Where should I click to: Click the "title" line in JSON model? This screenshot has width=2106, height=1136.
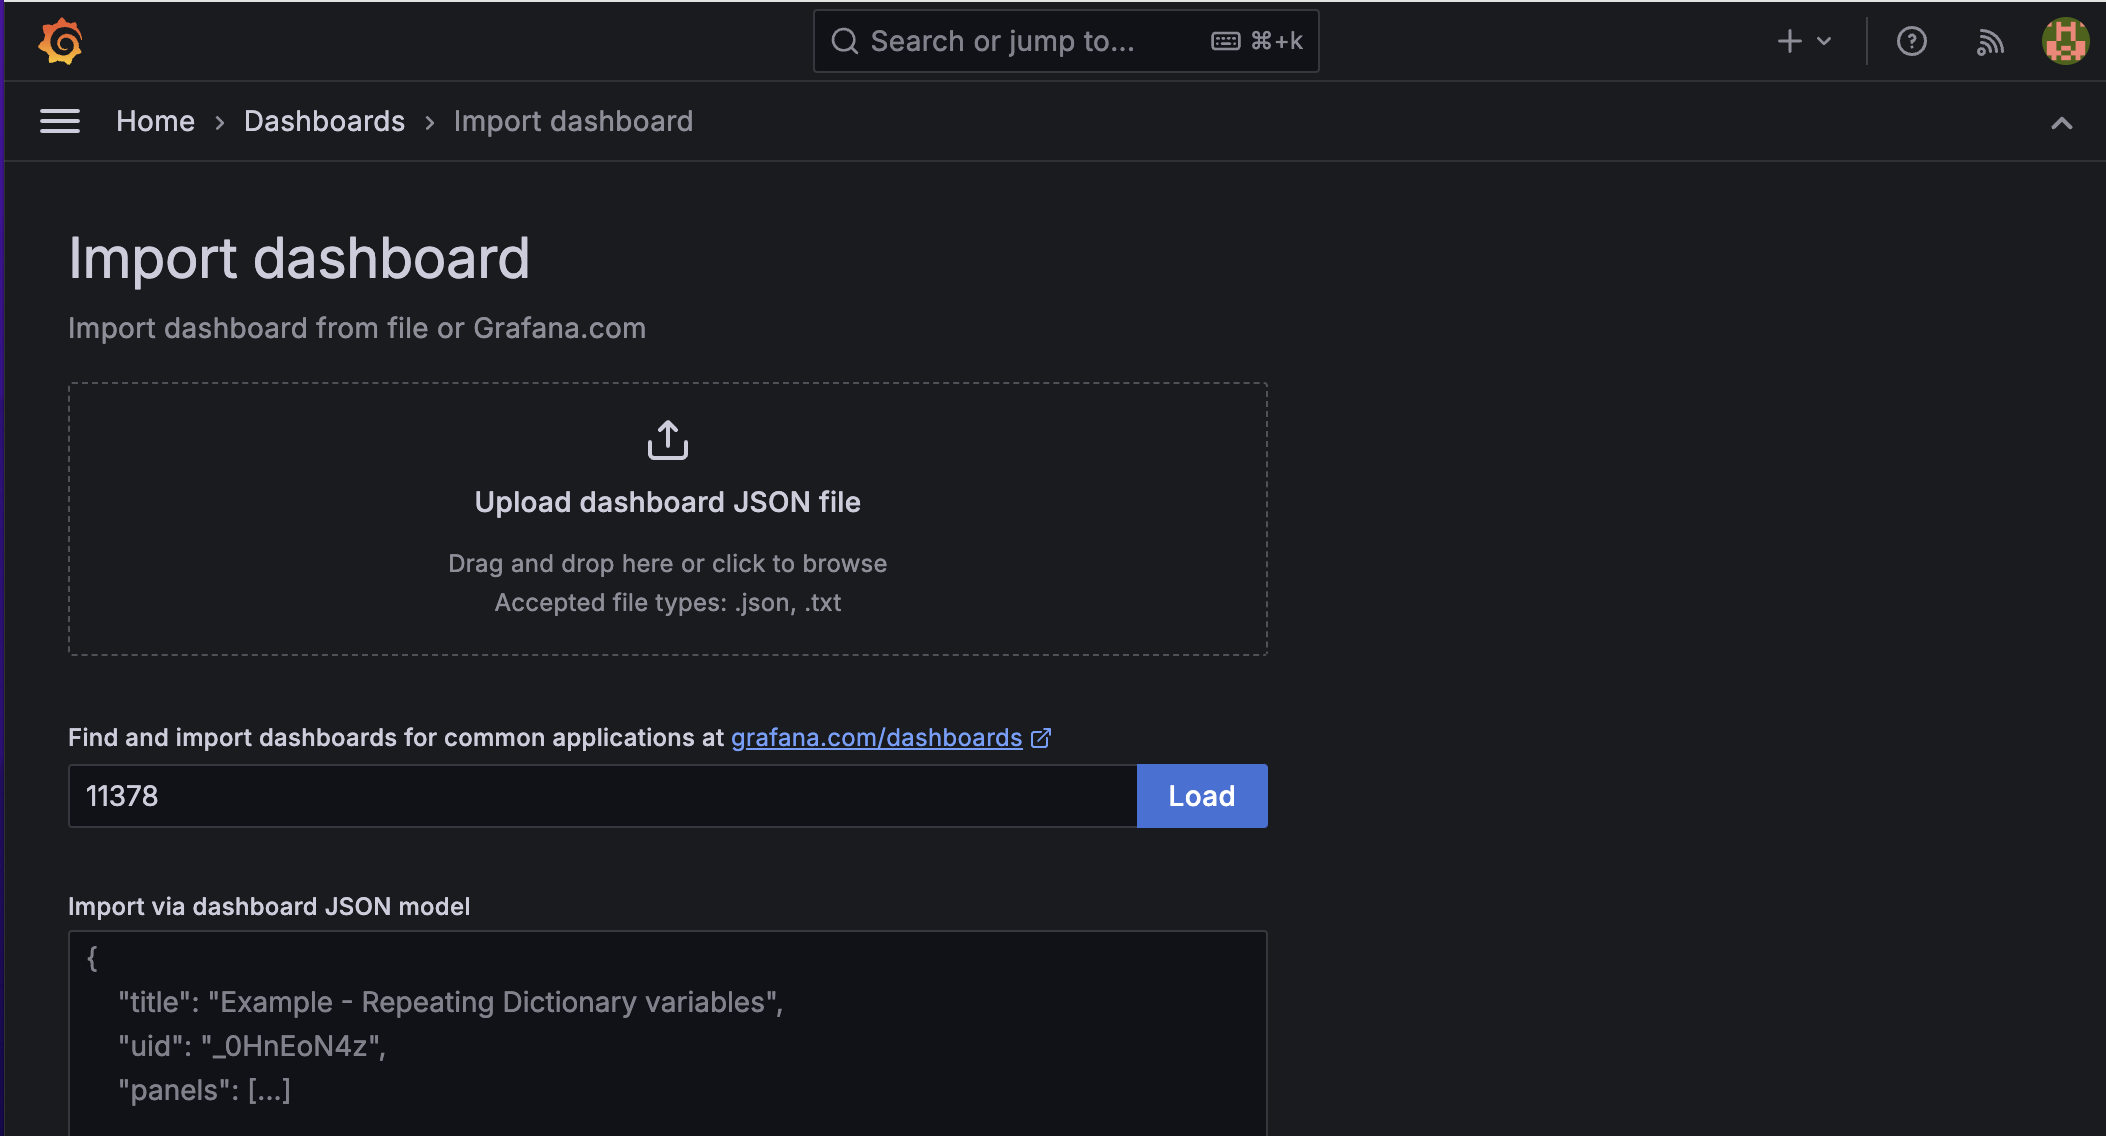(x=451, y=1002)
